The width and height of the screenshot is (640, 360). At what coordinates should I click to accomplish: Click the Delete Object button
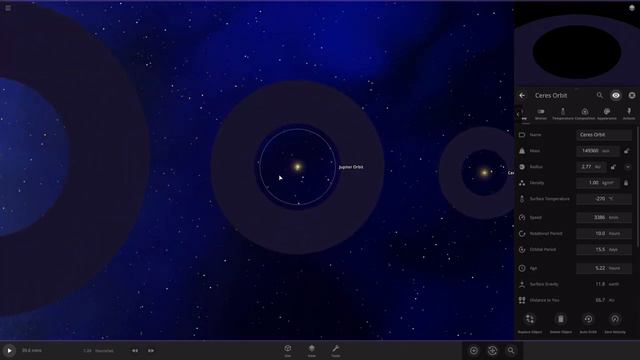[x=561, y=323]
